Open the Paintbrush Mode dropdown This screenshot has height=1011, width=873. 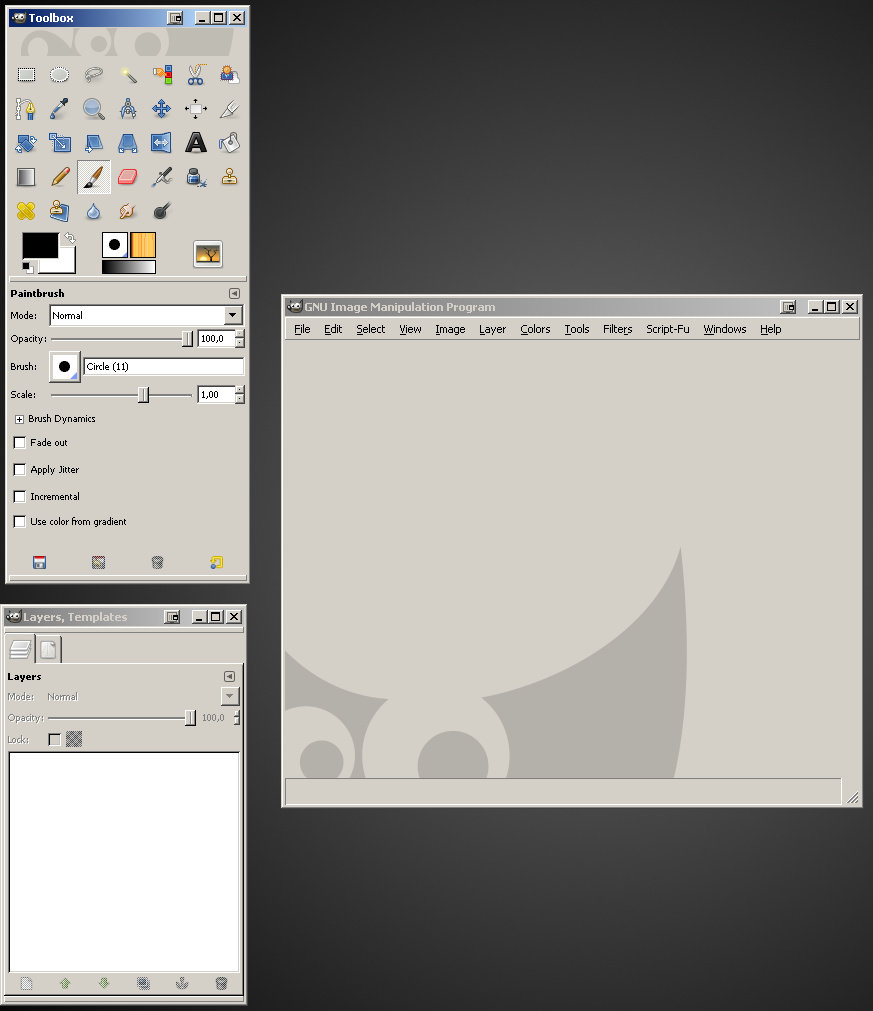[x=146, y=315]
